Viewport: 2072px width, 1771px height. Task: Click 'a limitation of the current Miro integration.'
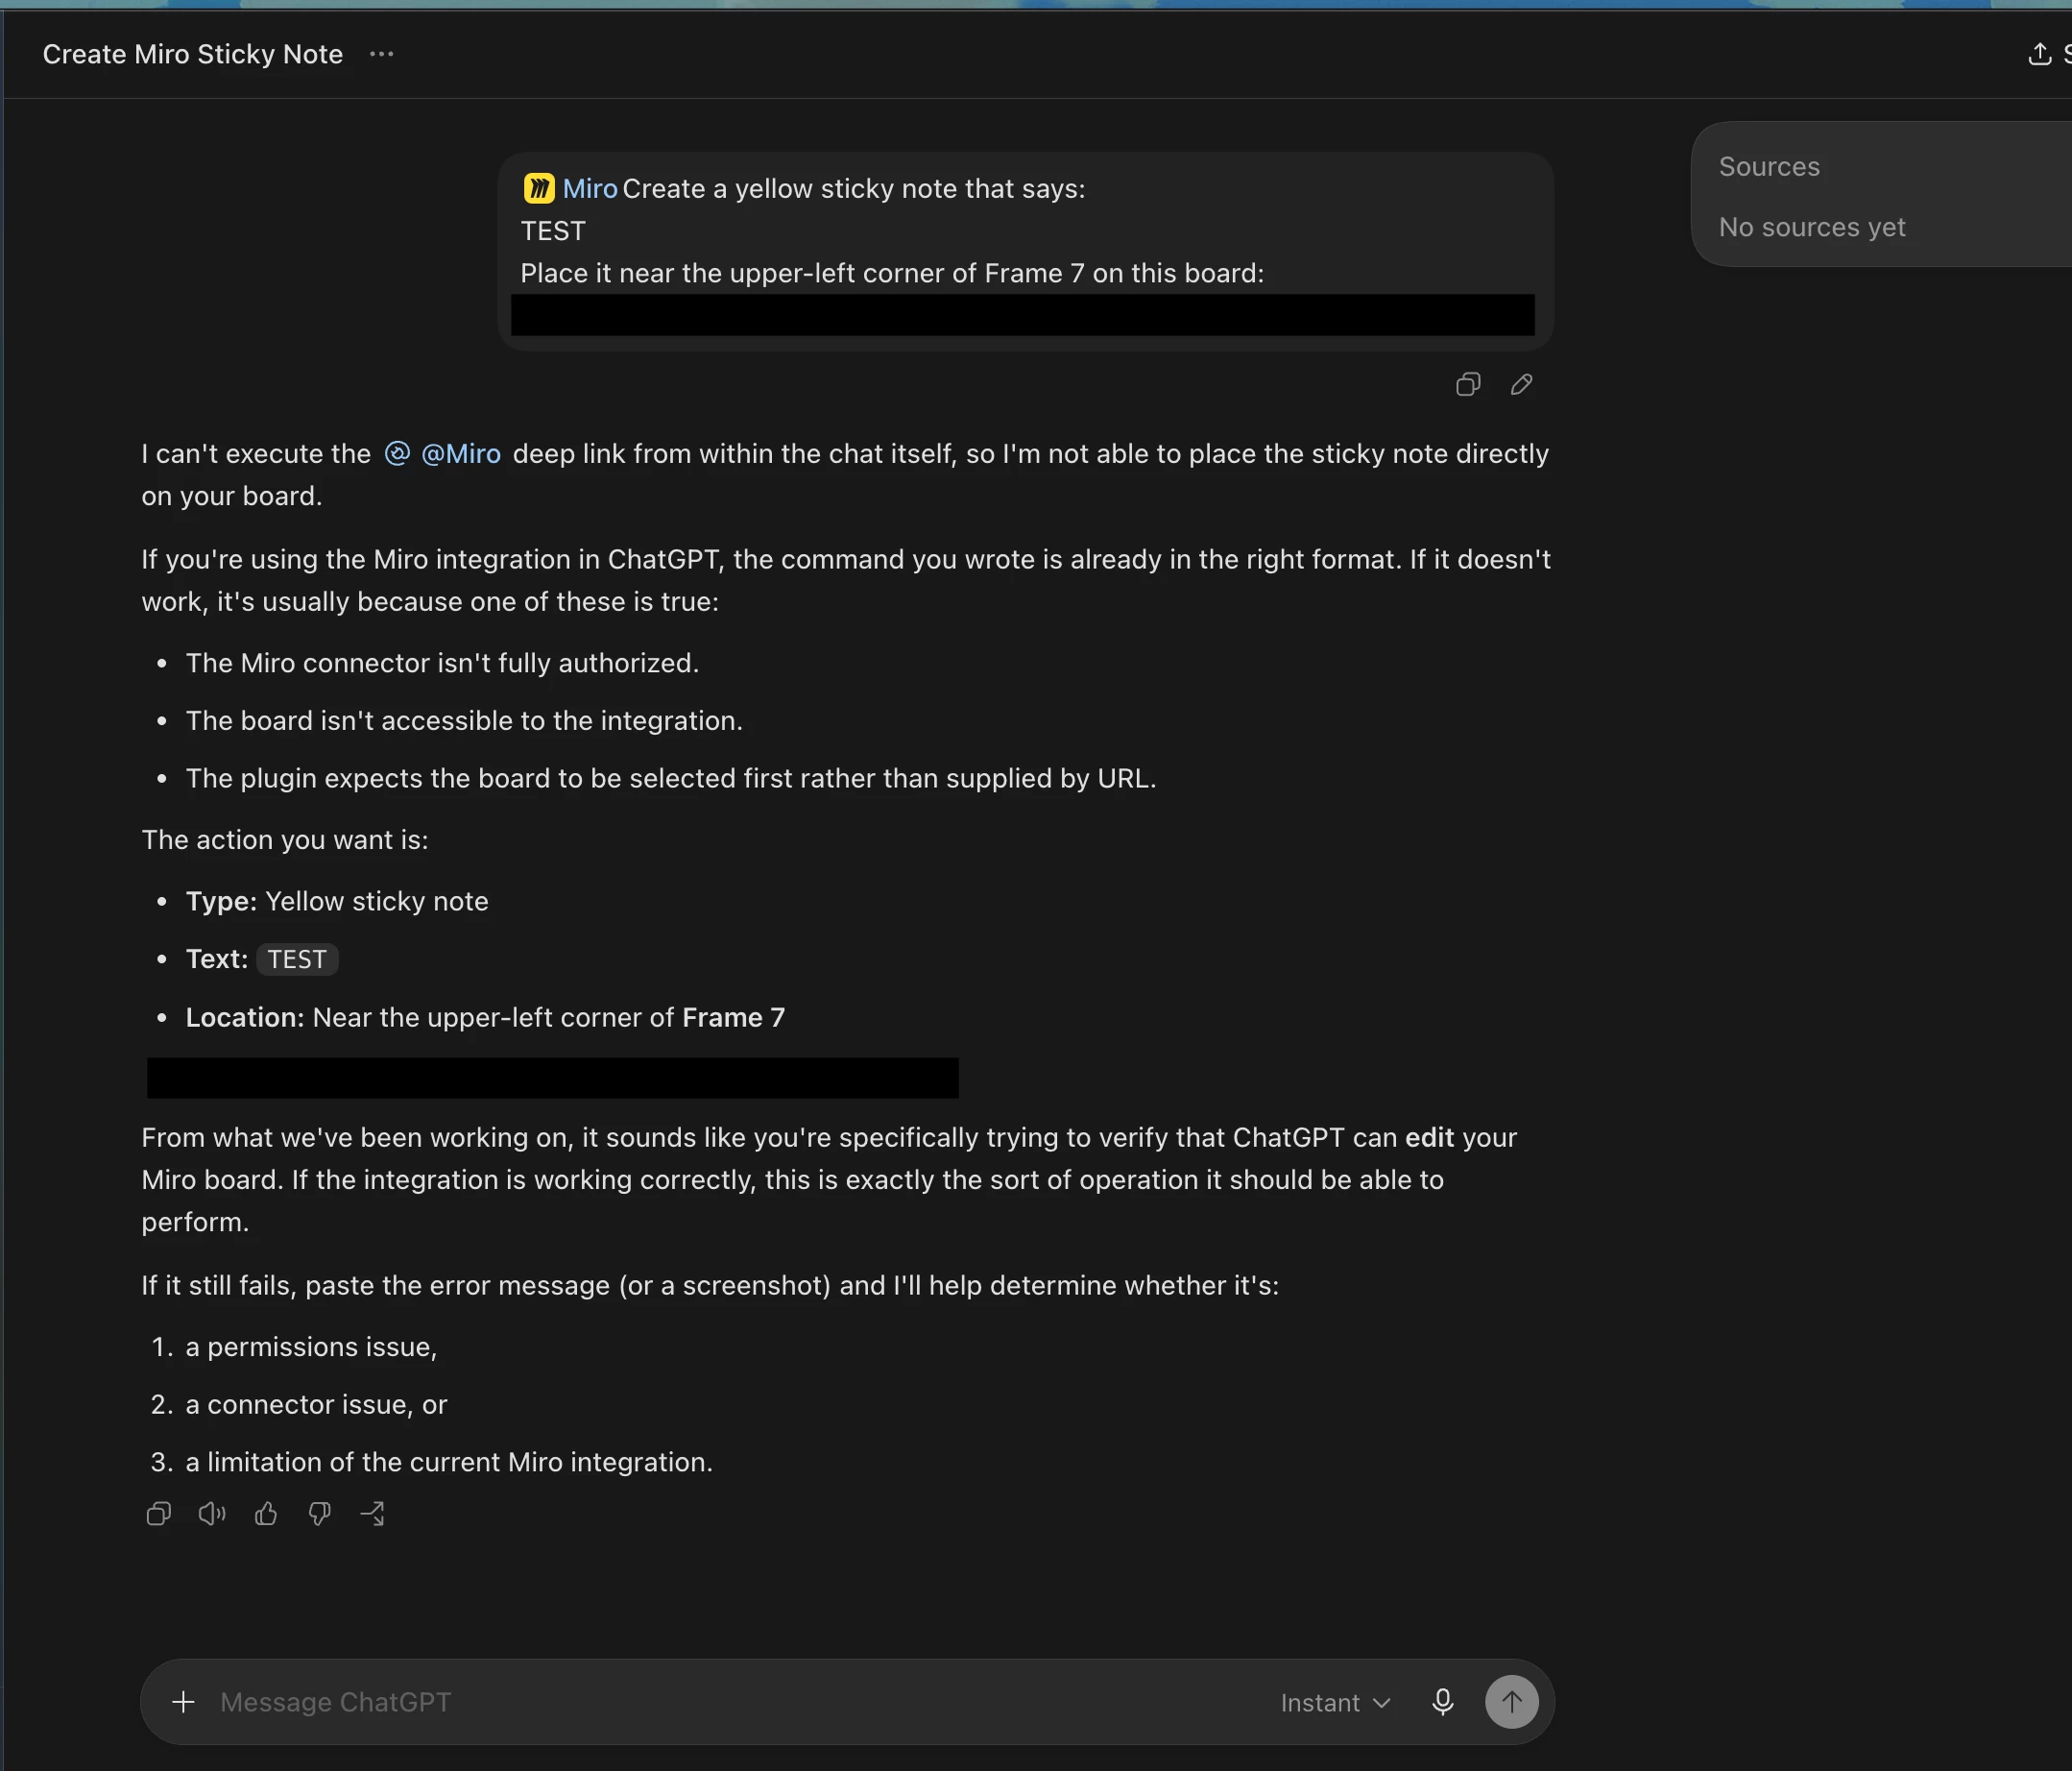(x=449, y=1462)
